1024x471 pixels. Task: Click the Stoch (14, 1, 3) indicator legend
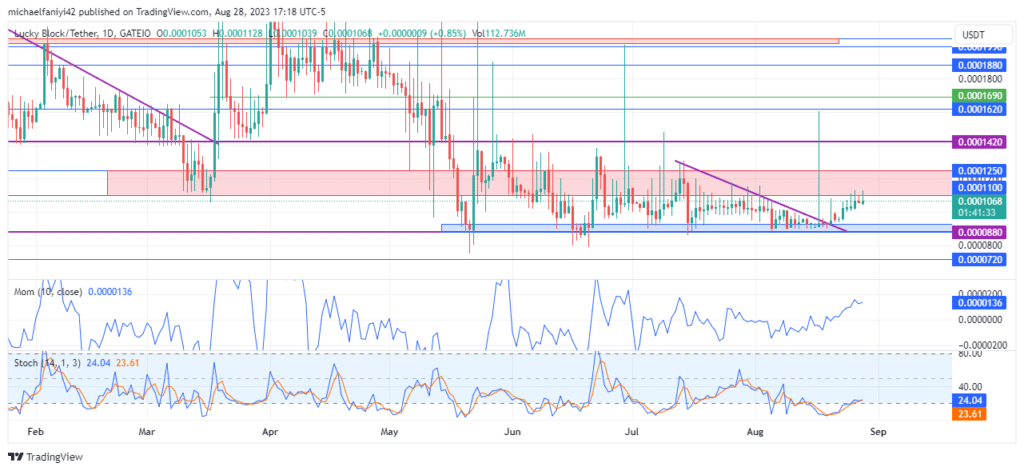pyautogui.click(x=48, y=363)
